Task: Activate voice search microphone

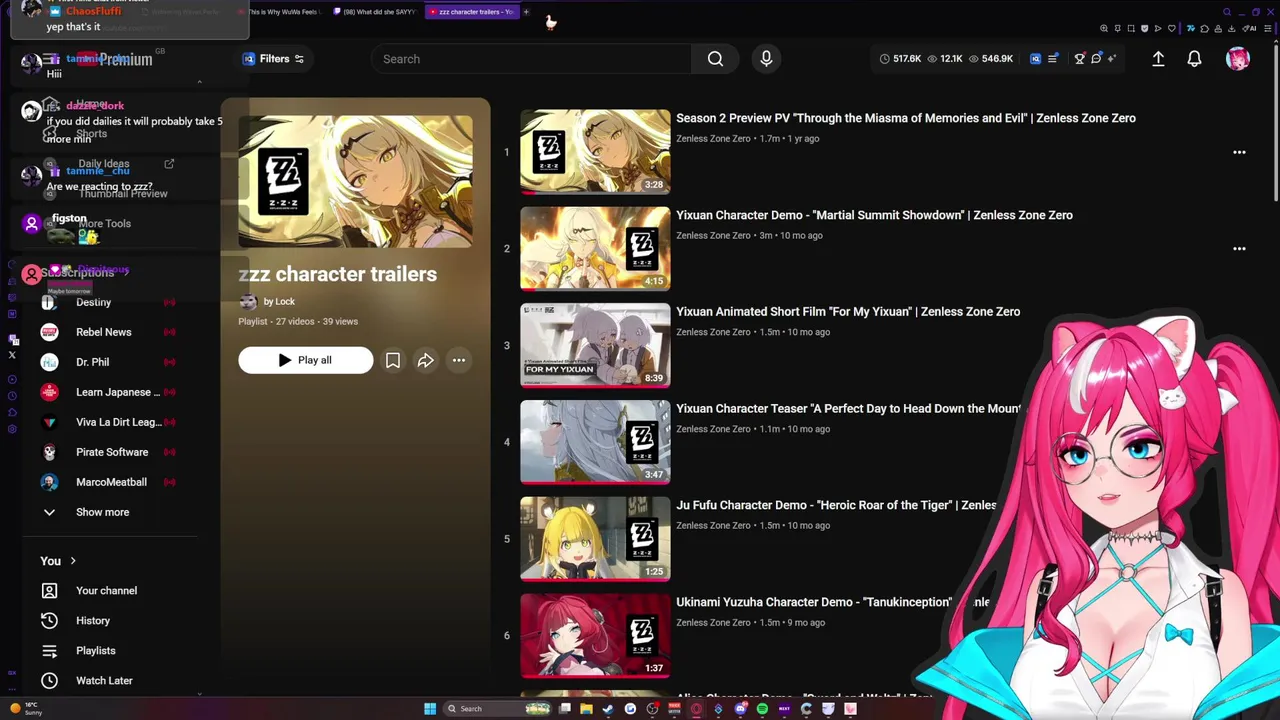Action: pos(766,59)
